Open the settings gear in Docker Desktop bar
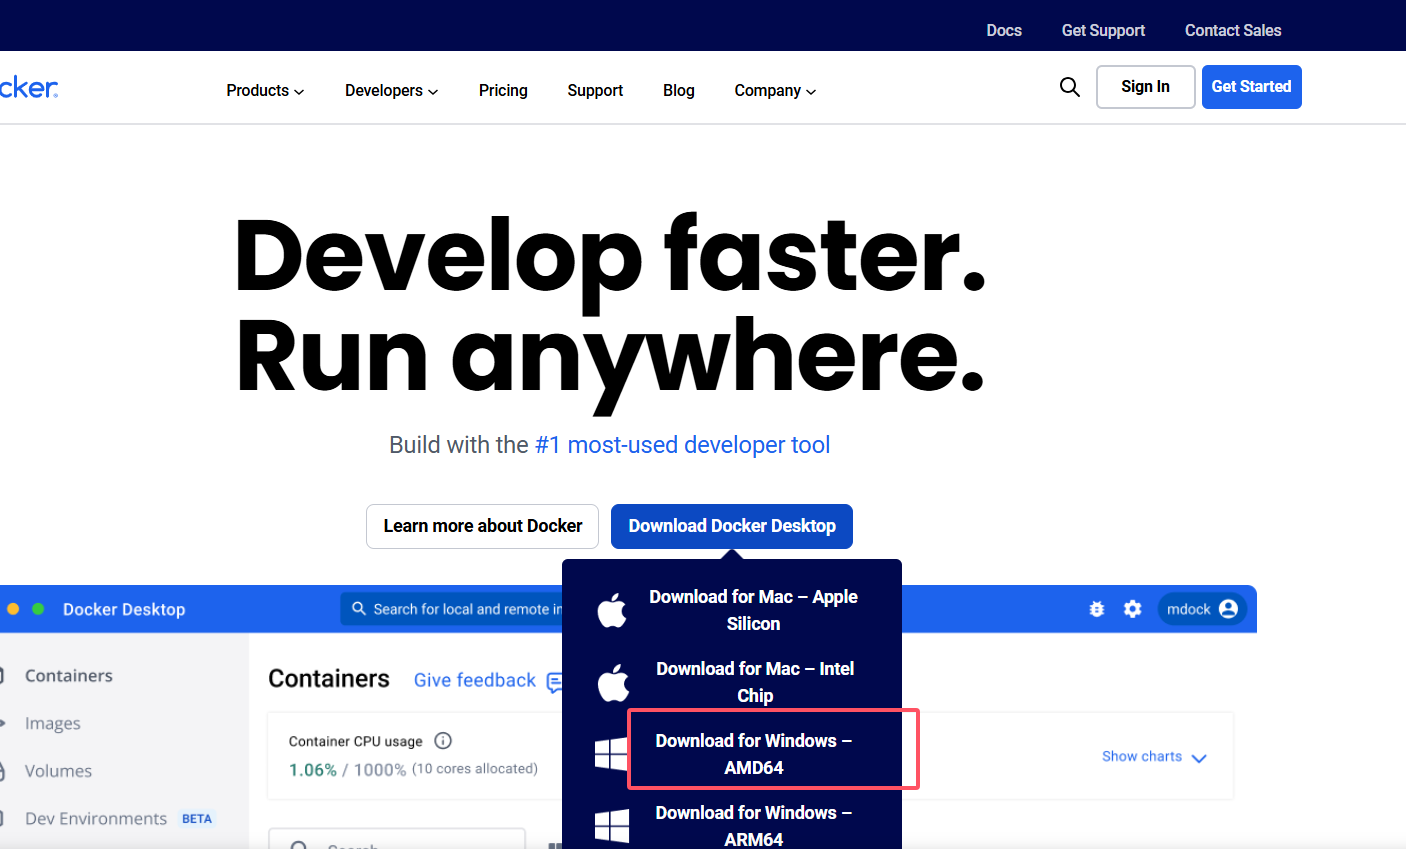The image size is (1406, 849). click(x=1133, y=609)
